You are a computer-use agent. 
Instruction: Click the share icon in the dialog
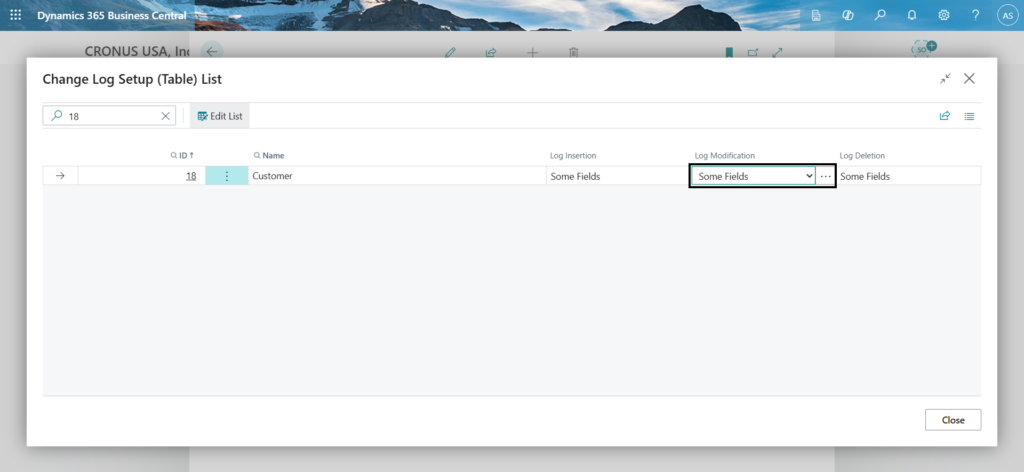(x=944, y=116)
